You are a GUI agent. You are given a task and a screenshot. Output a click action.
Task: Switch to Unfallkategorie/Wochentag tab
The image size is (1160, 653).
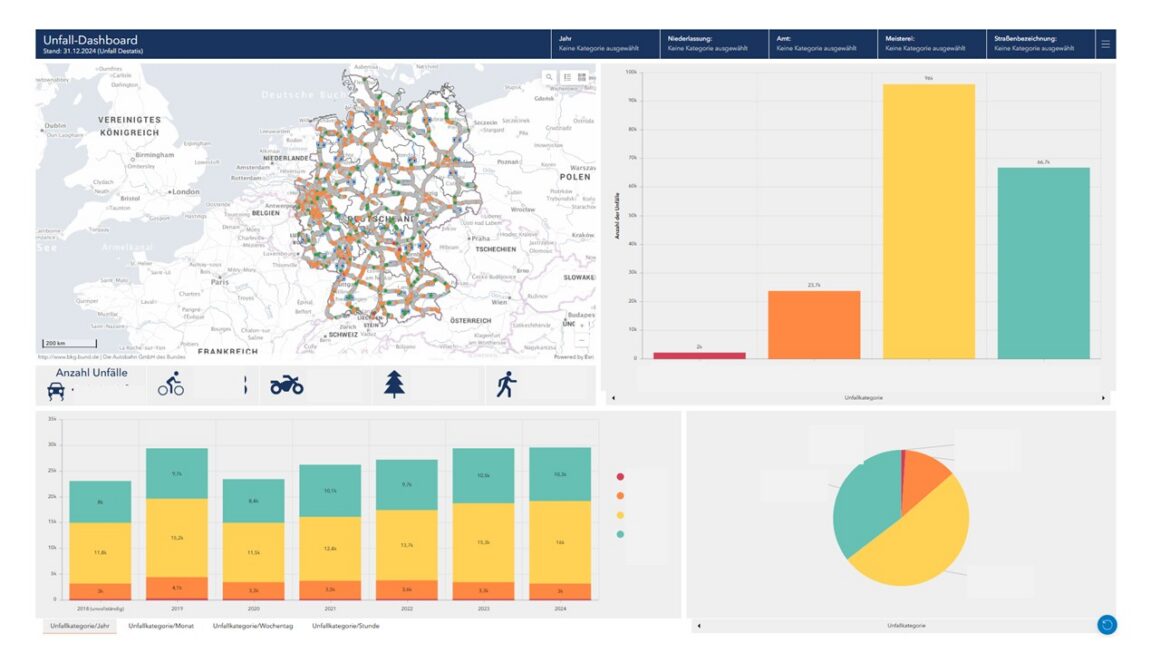click(253, 626)
